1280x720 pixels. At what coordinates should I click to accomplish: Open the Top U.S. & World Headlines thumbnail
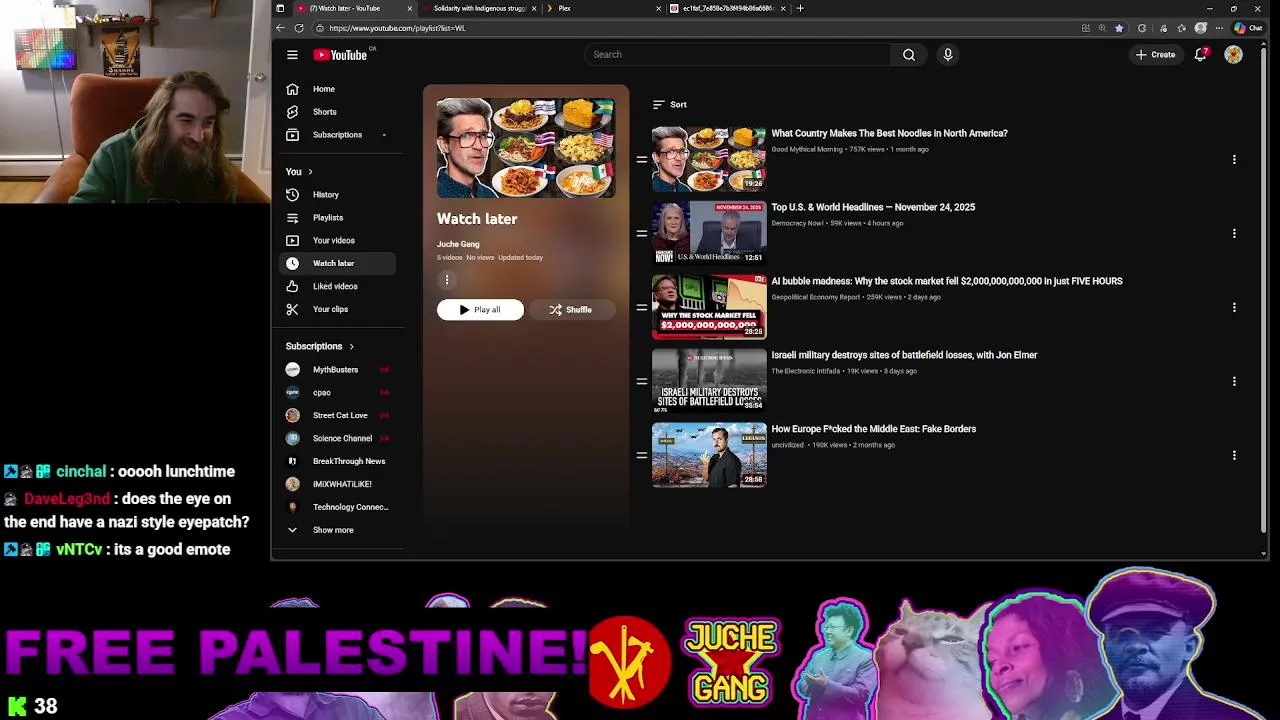click(709, 233)
